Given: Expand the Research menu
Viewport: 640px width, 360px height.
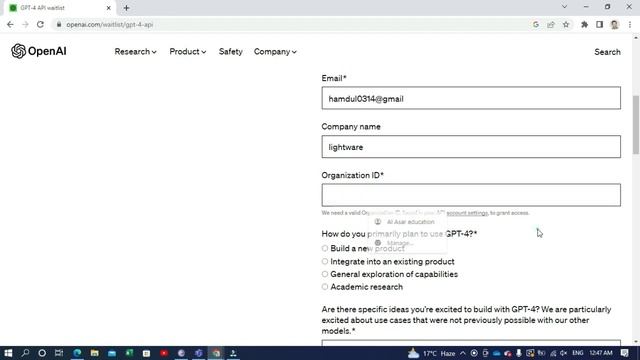Looking at the screenshot, I should tap(135, 52).
